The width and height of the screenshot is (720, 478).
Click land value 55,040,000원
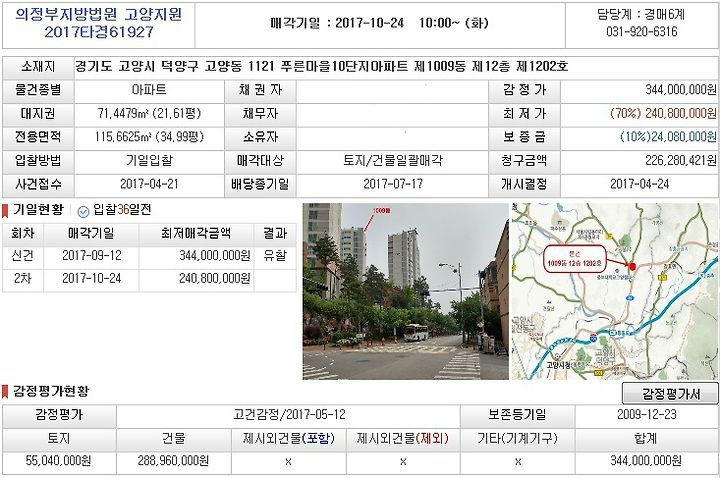58,461
